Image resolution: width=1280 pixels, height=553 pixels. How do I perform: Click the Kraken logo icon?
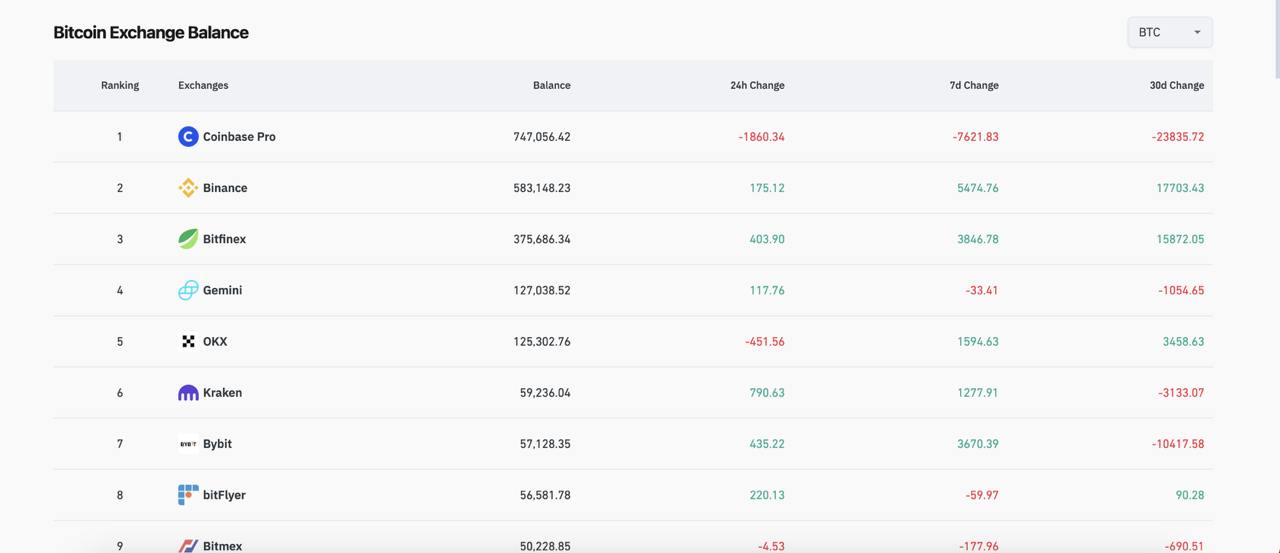click(188, 392)
